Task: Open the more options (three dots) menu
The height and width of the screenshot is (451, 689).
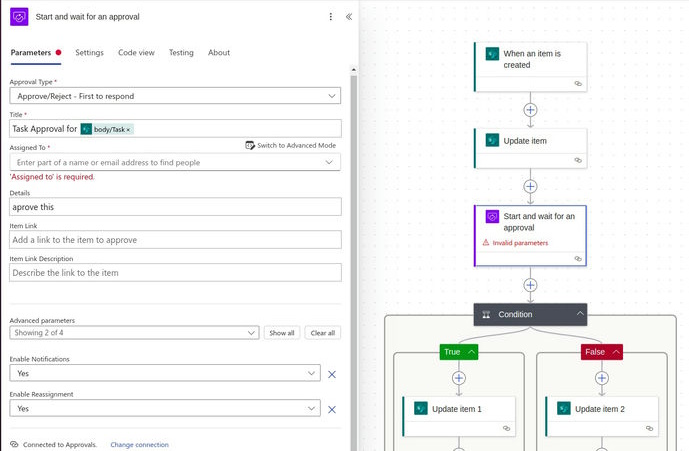Action: [x=331, y=17]
